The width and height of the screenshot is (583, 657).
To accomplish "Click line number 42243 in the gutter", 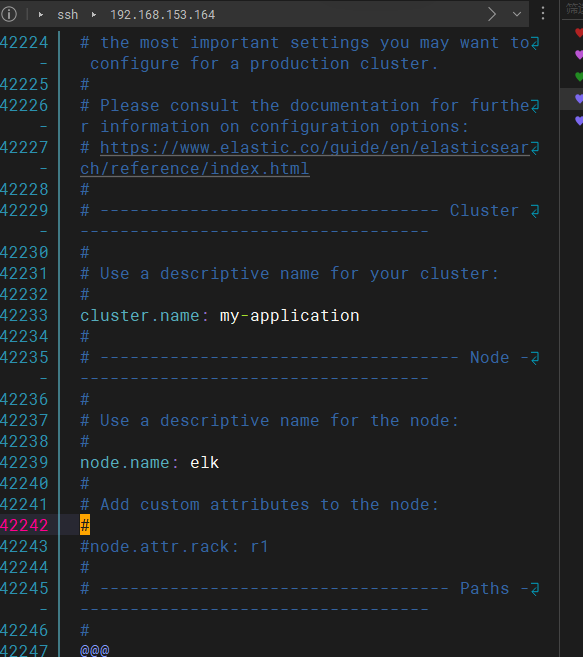I will [x=24, y=546].
